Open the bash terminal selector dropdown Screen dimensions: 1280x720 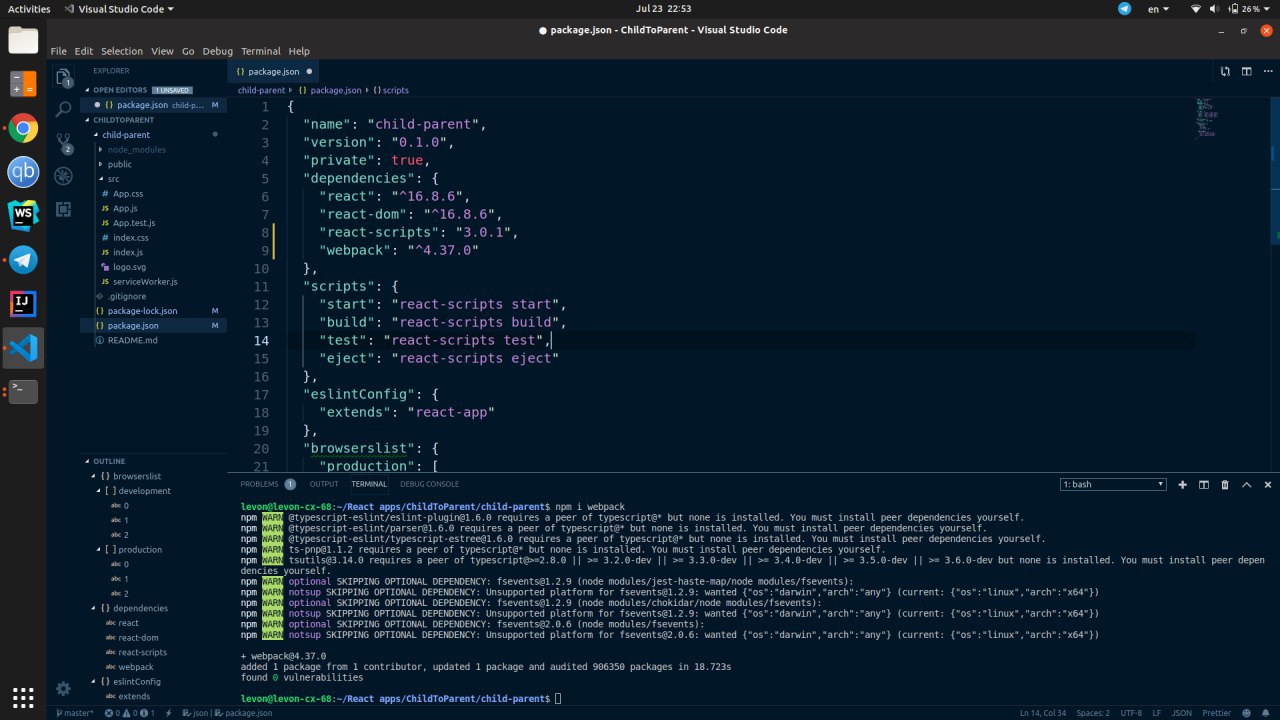pos(1113,484)
